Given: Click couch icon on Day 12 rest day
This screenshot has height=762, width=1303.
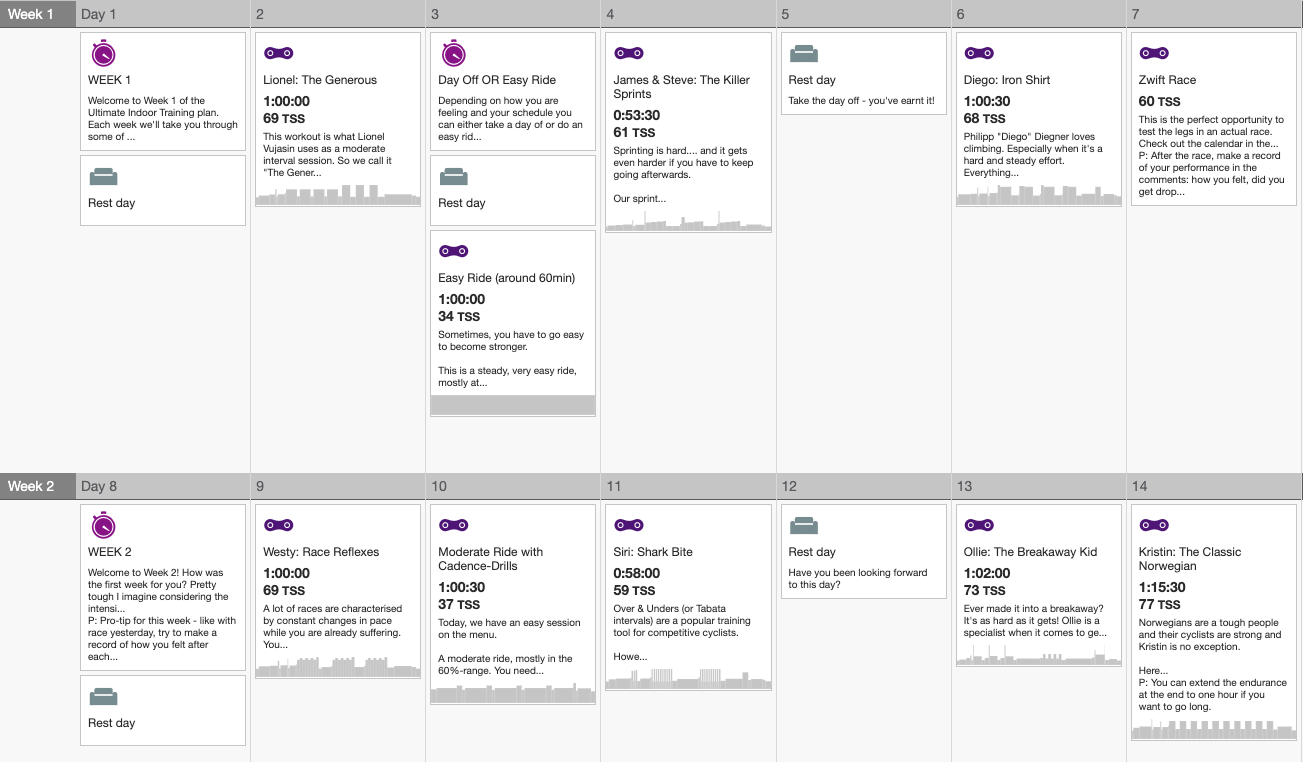Looking at the screenshot, I should (804, 526).
